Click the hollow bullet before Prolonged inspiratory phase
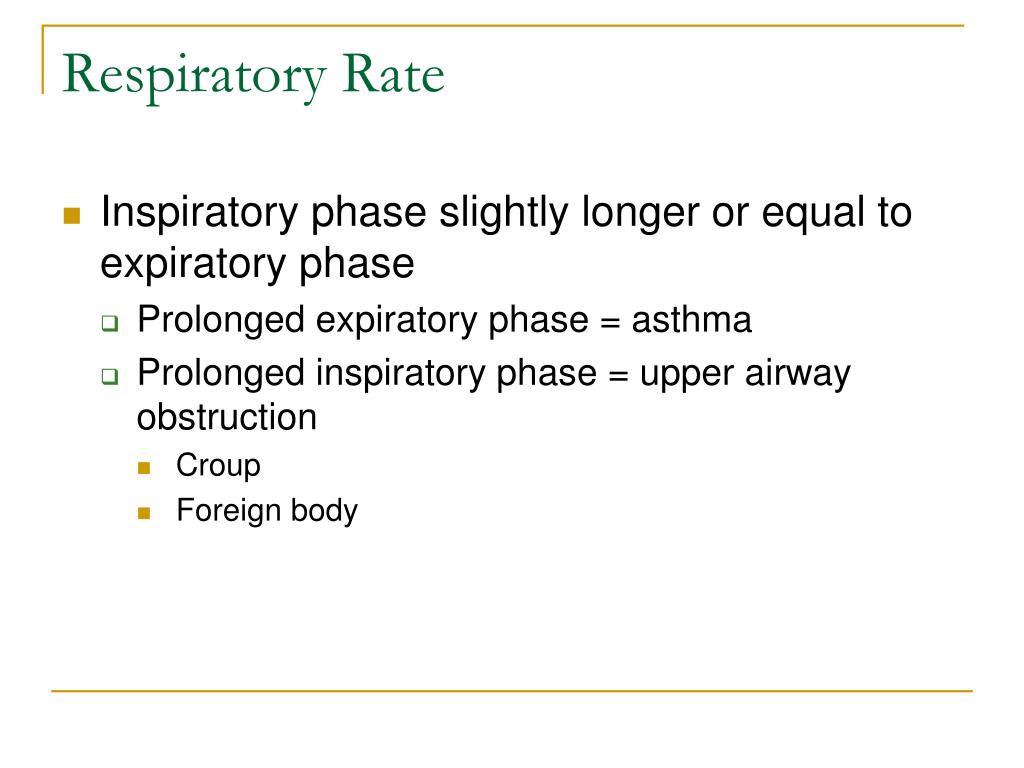Screen dimensions: 1024x768 pos(110,376)
